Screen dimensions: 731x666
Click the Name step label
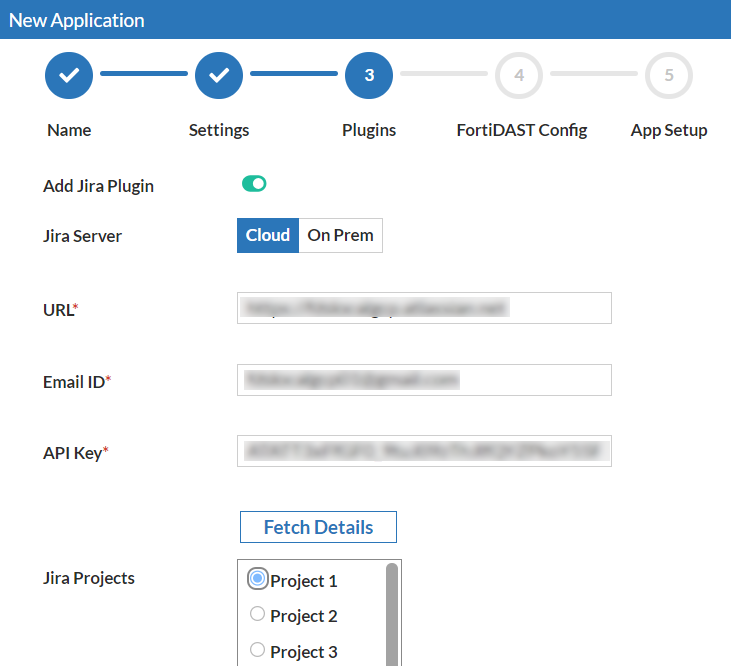click(x=69, y=130)
